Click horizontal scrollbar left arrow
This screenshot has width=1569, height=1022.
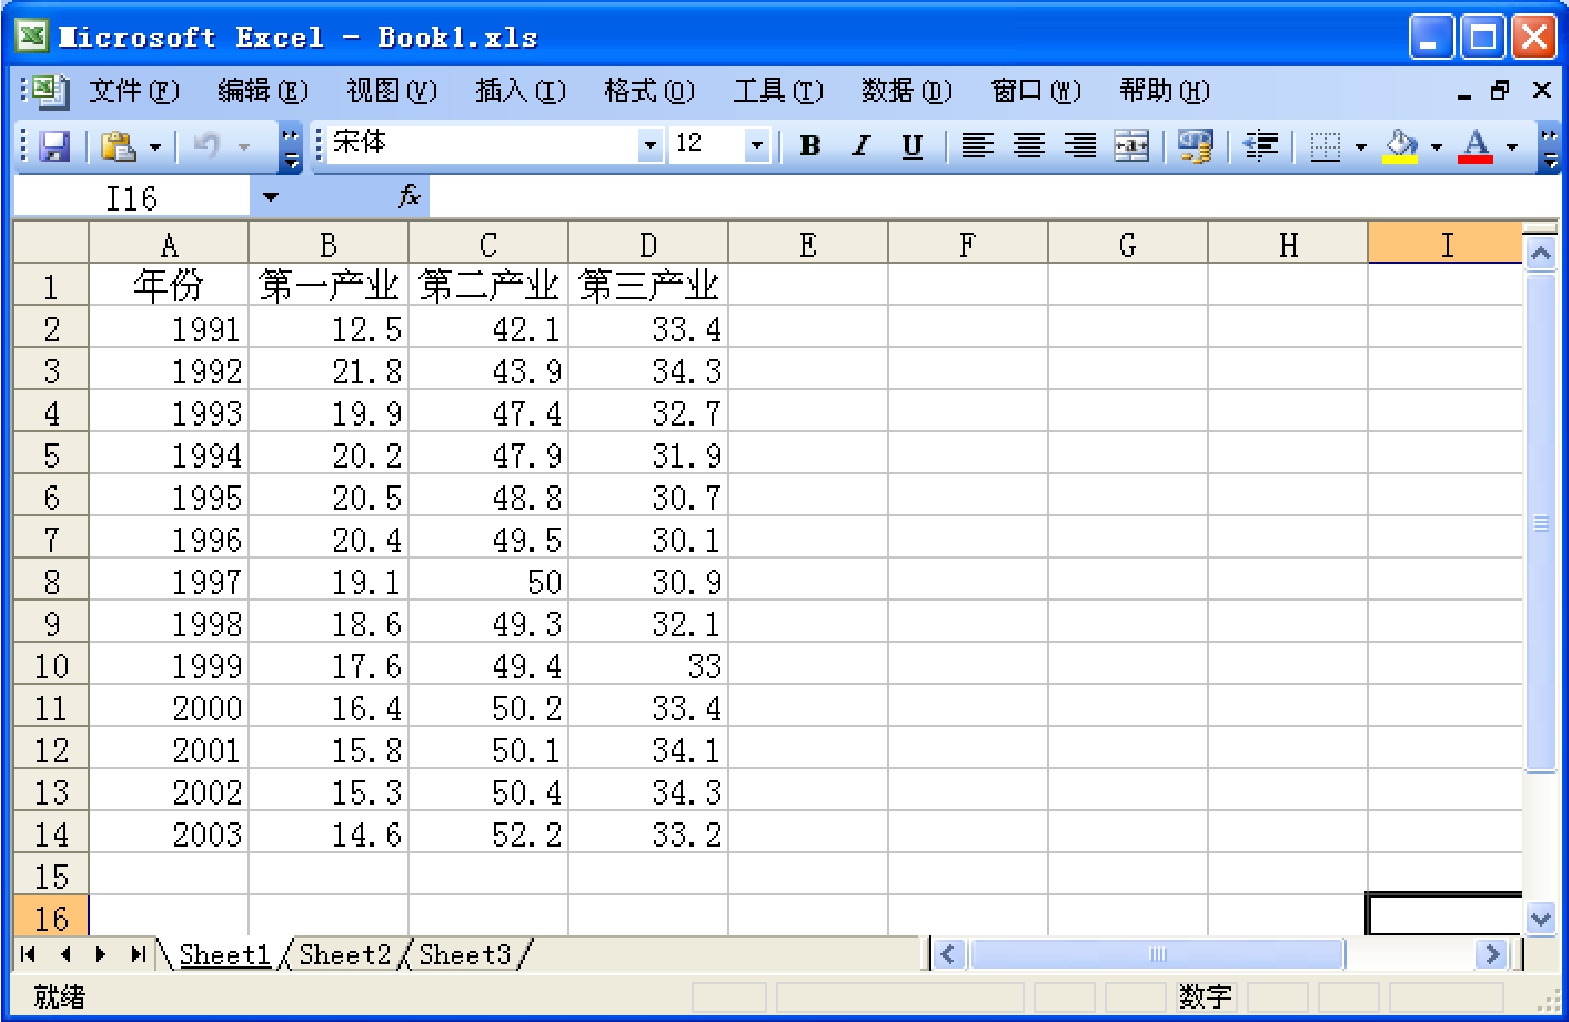[948, 954]
